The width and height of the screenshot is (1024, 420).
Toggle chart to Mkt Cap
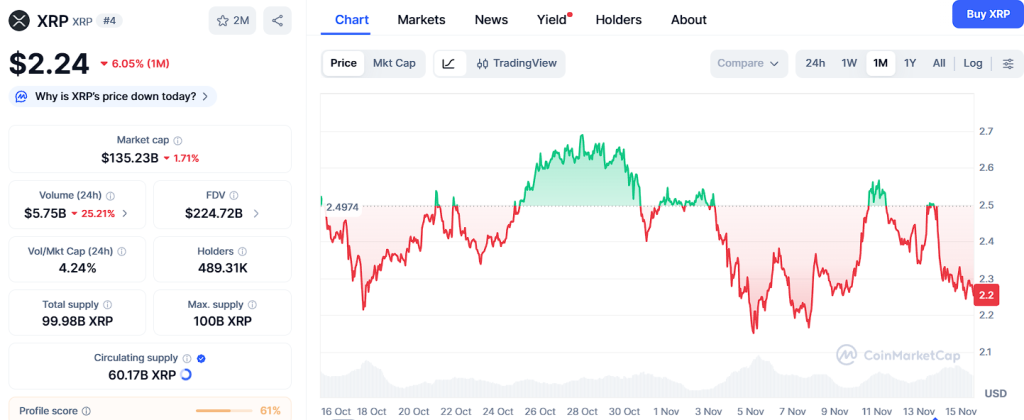pos(394,63)
